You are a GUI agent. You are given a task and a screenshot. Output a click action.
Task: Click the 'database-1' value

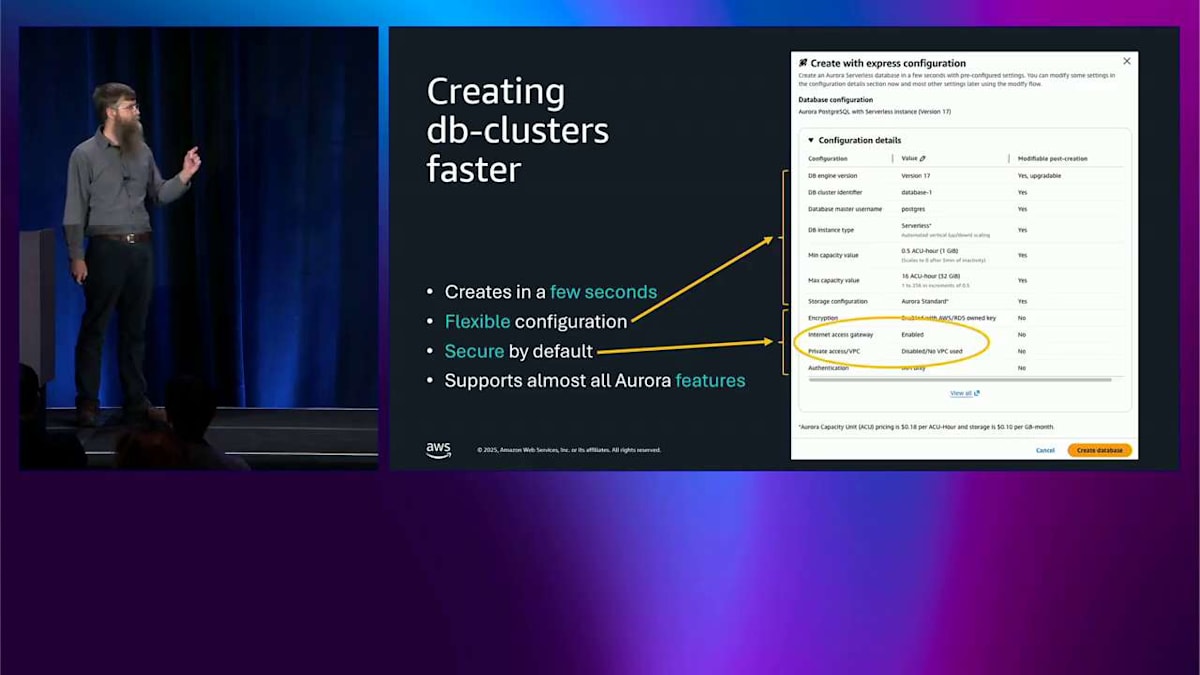coord(917,192)
